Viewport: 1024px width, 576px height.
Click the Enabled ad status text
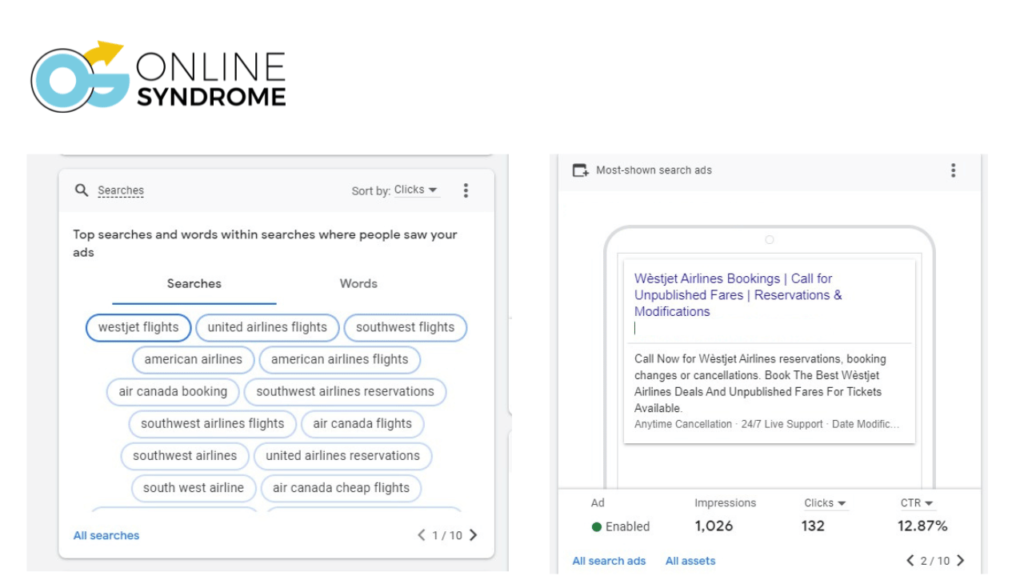(628, 526)
